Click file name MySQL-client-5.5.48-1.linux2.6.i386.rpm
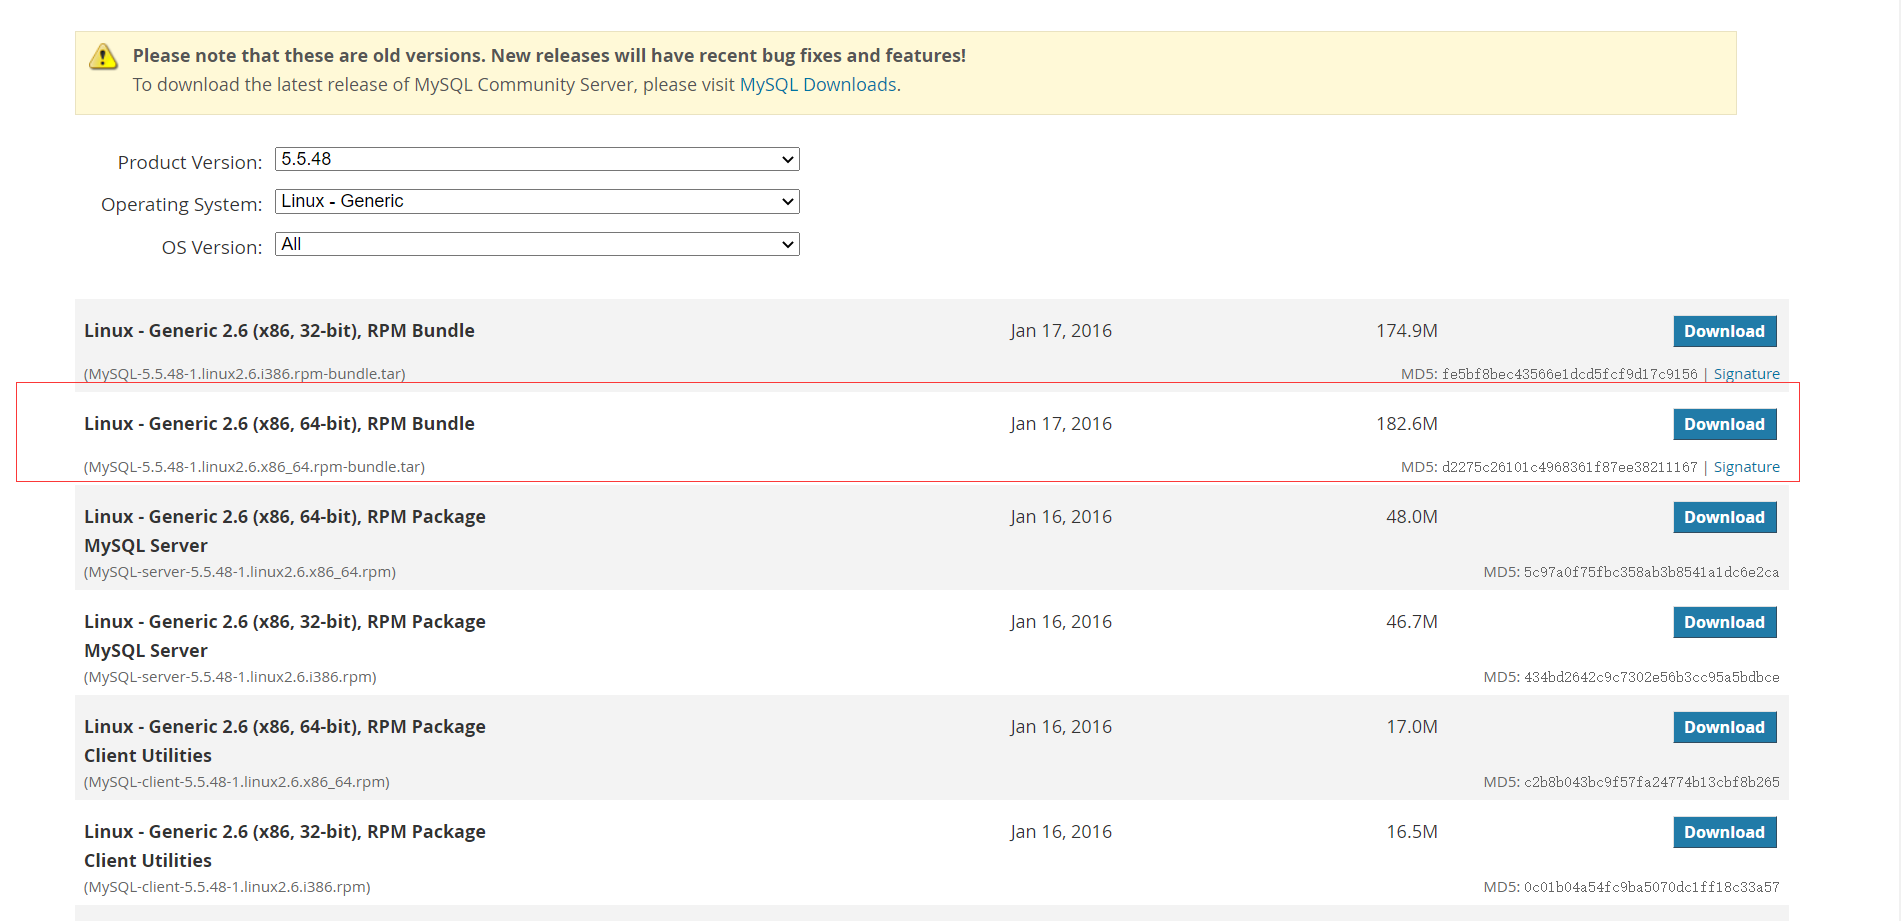The height and width of the screenshot is (921, 1901). click(x=227, y=887)
